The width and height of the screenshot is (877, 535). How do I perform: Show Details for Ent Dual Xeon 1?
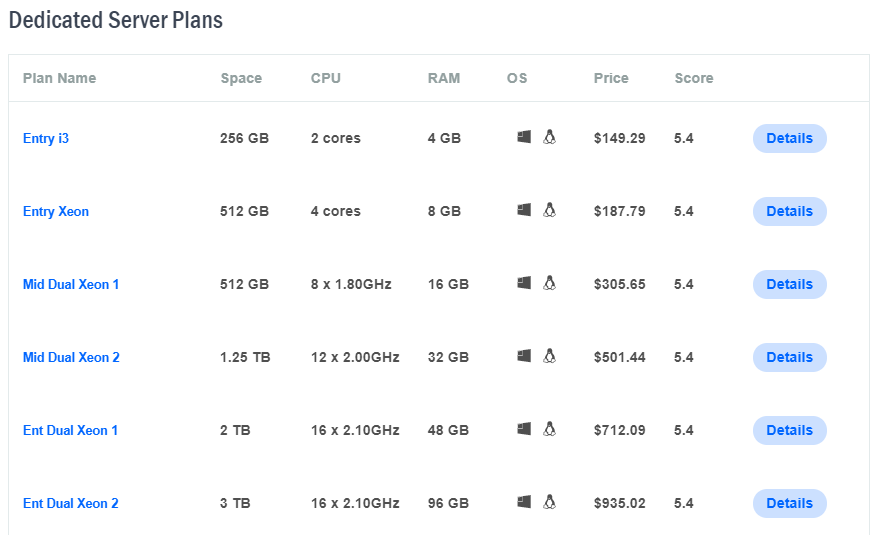tap(789, 430)
